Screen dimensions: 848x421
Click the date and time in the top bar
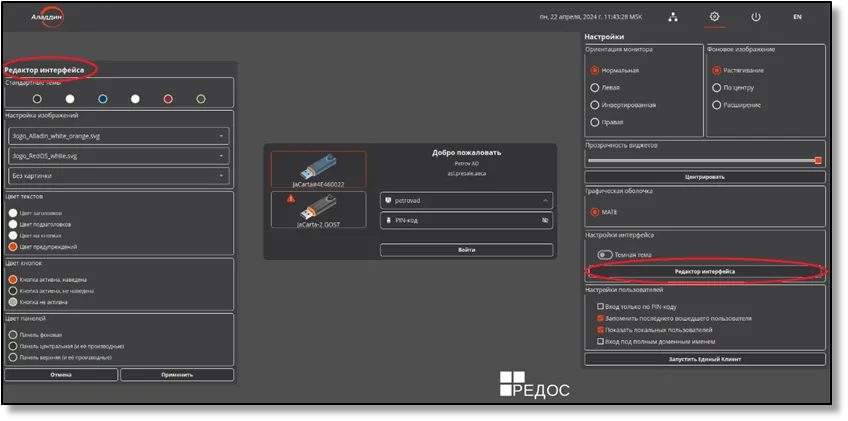click(591, 17)
